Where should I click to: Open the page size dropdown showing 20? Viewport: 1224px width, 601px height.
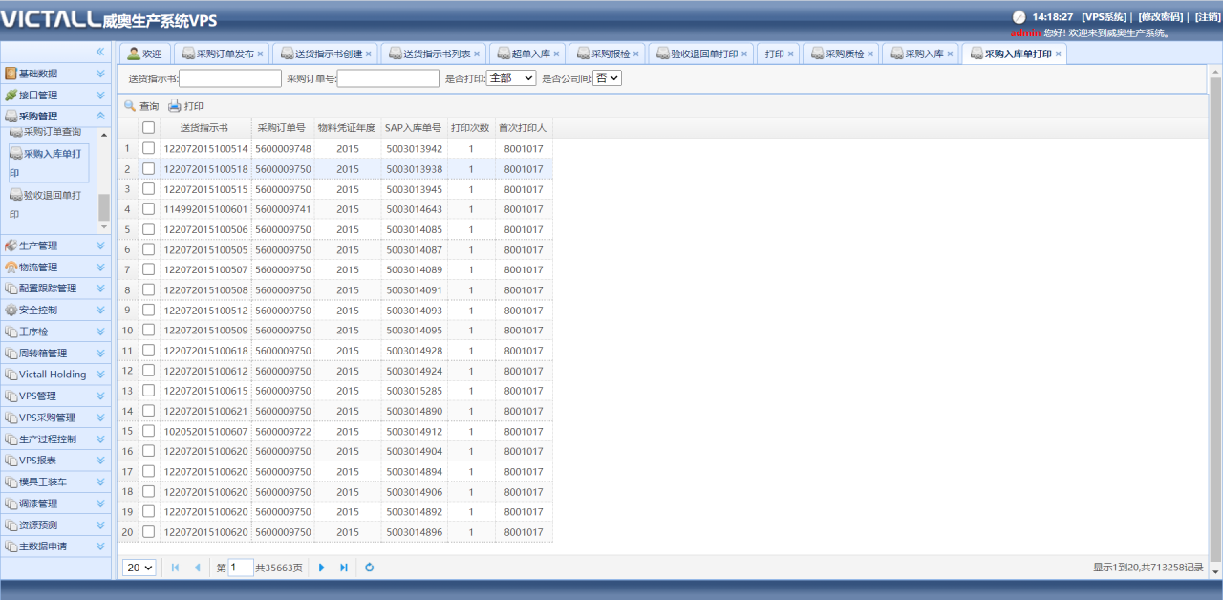pos(139,568)
